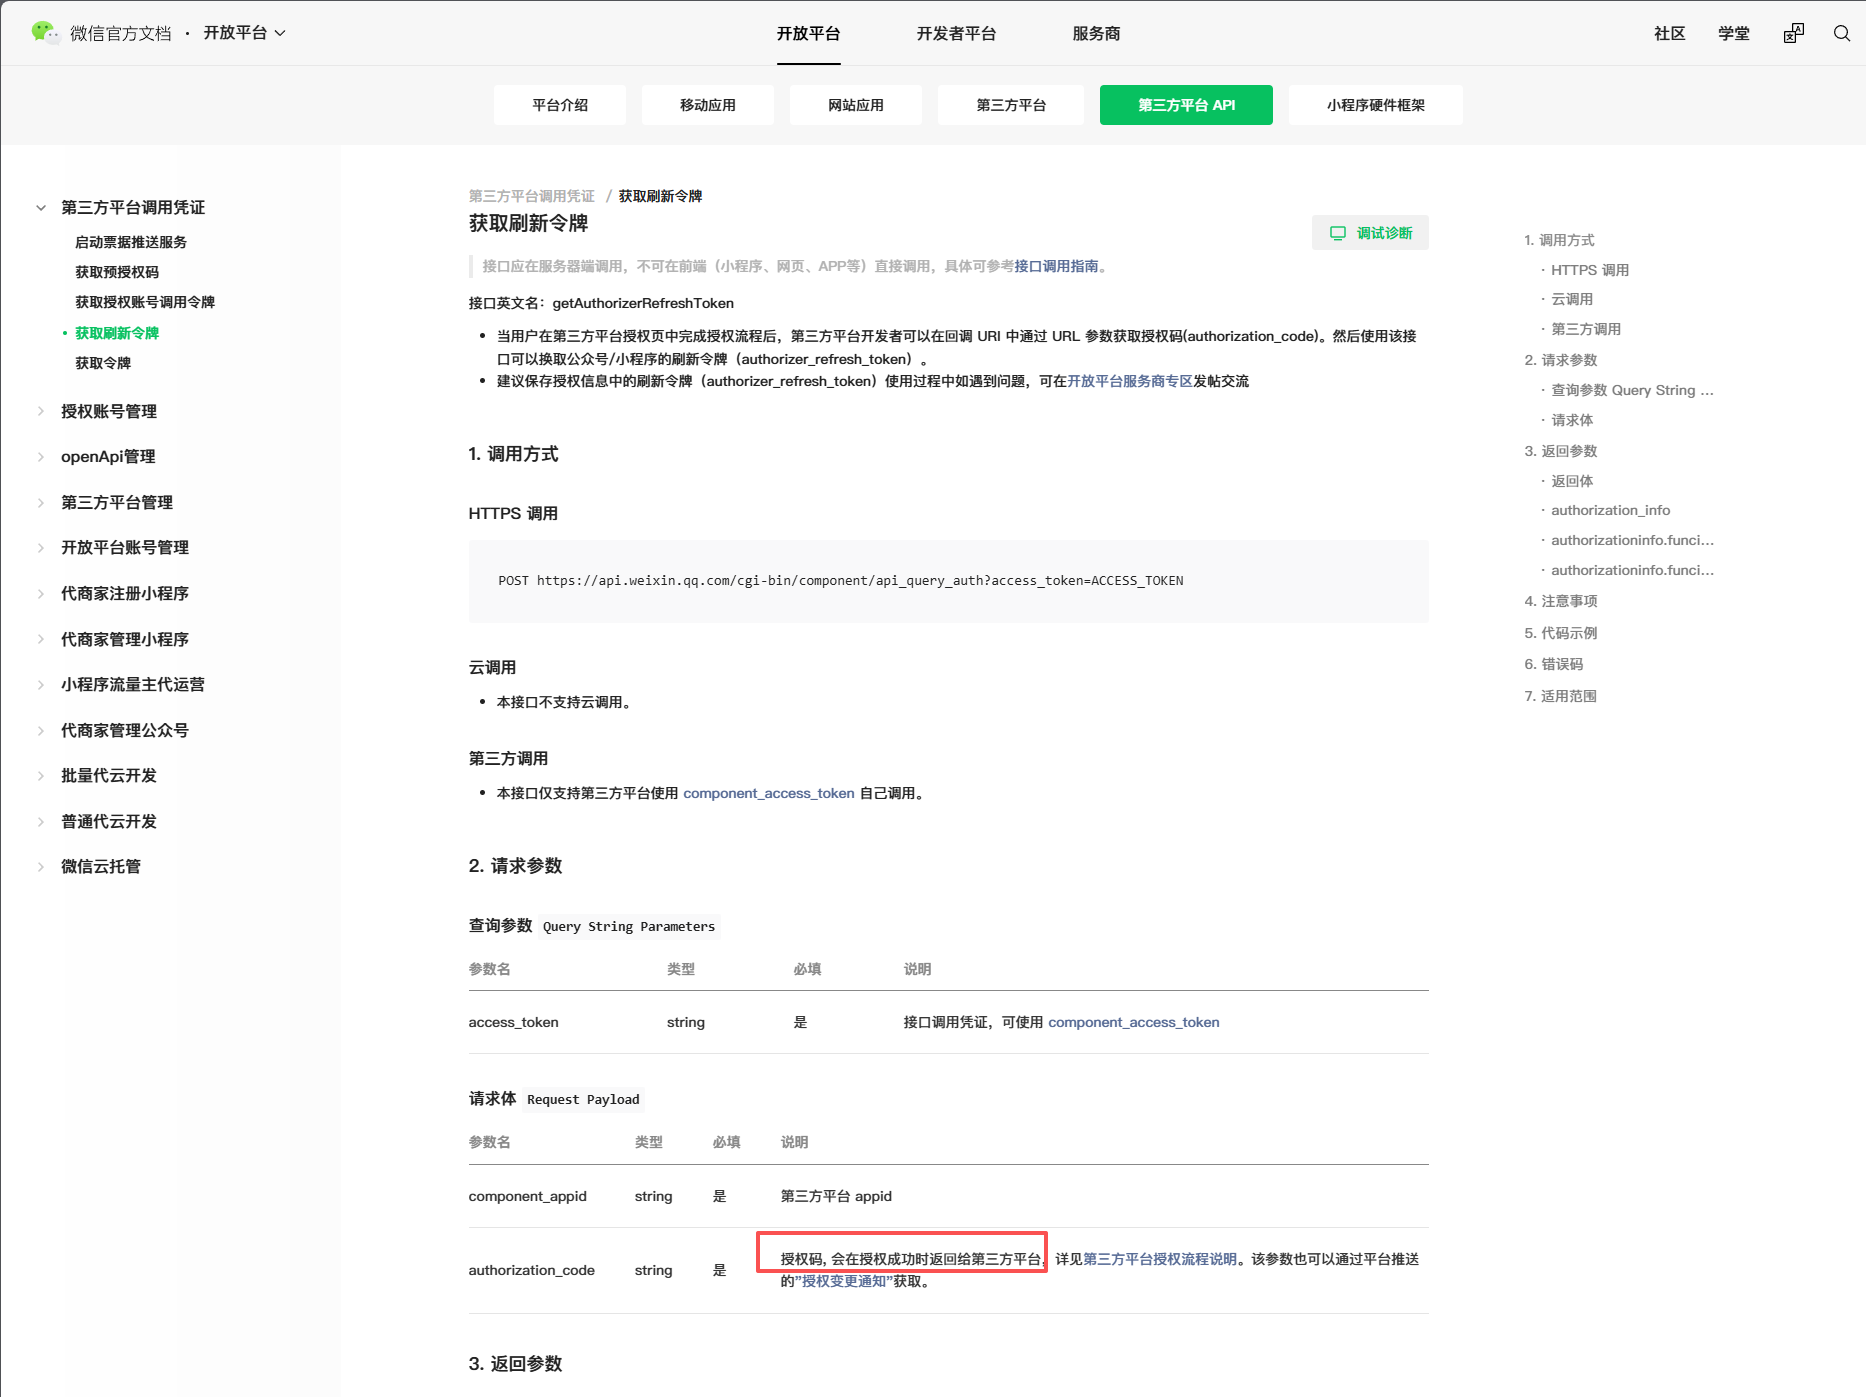Open the 开放平台服务商专区 link
Image resolution: width=1866 pixels, height=1397 pixels.
click(x=1130, y=381)
